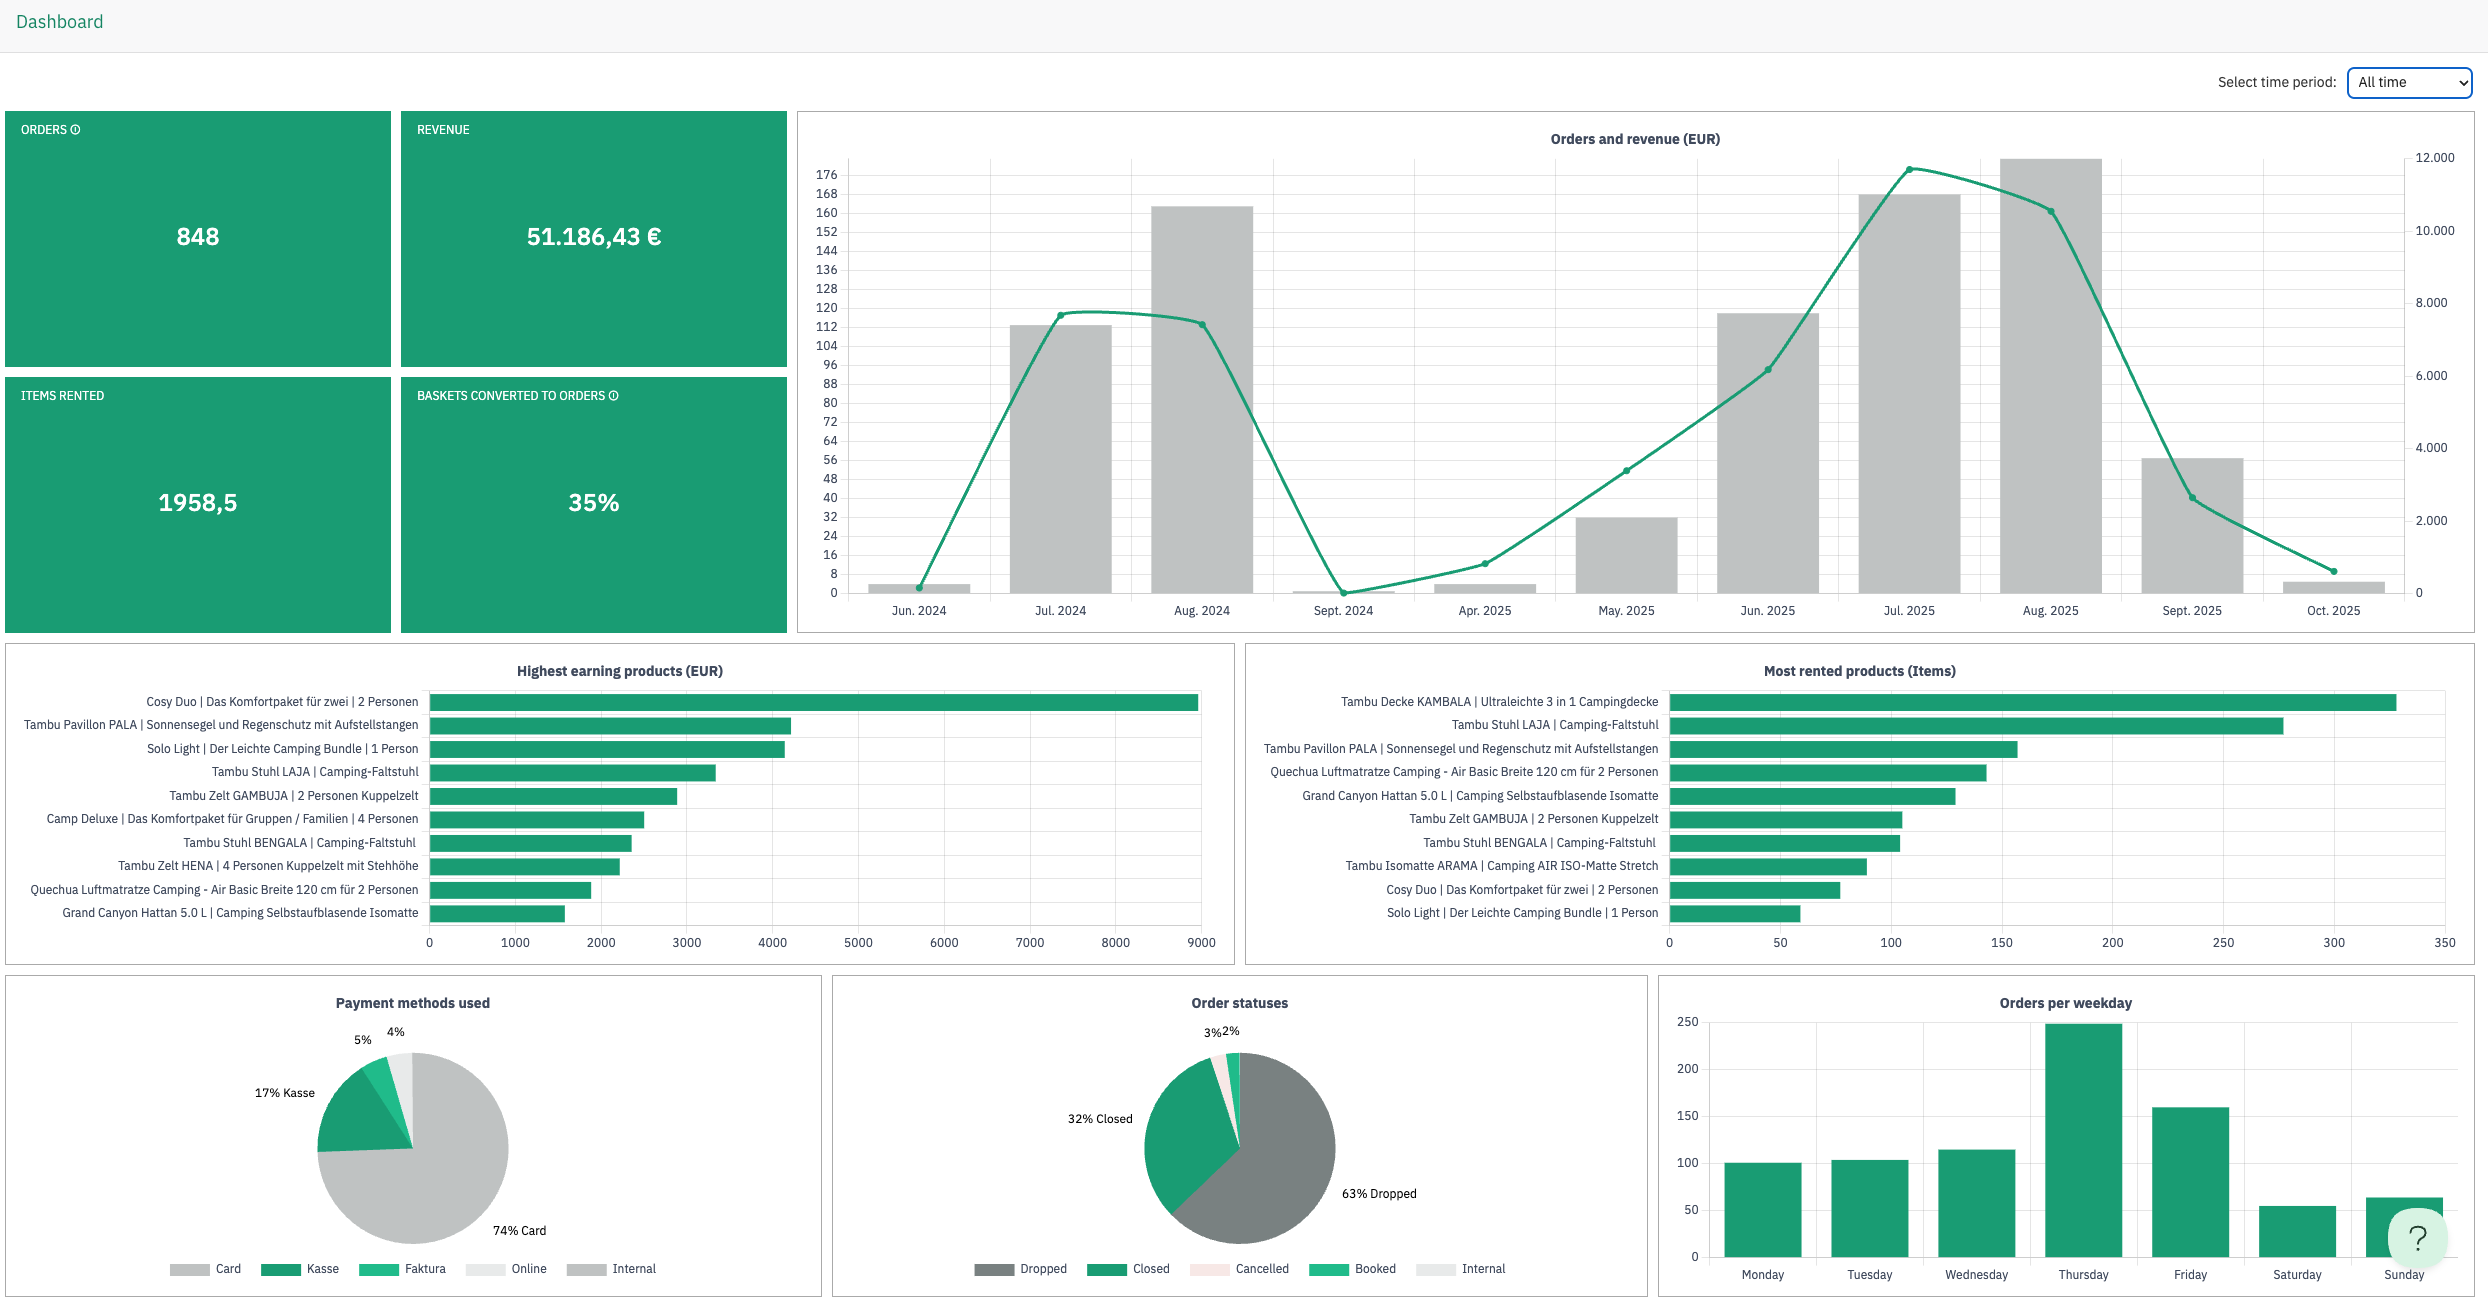The width and height of the screenshot is (2488, 1300).
Task: Open the help question mark bubble
Action: tap(2417, 1238)
